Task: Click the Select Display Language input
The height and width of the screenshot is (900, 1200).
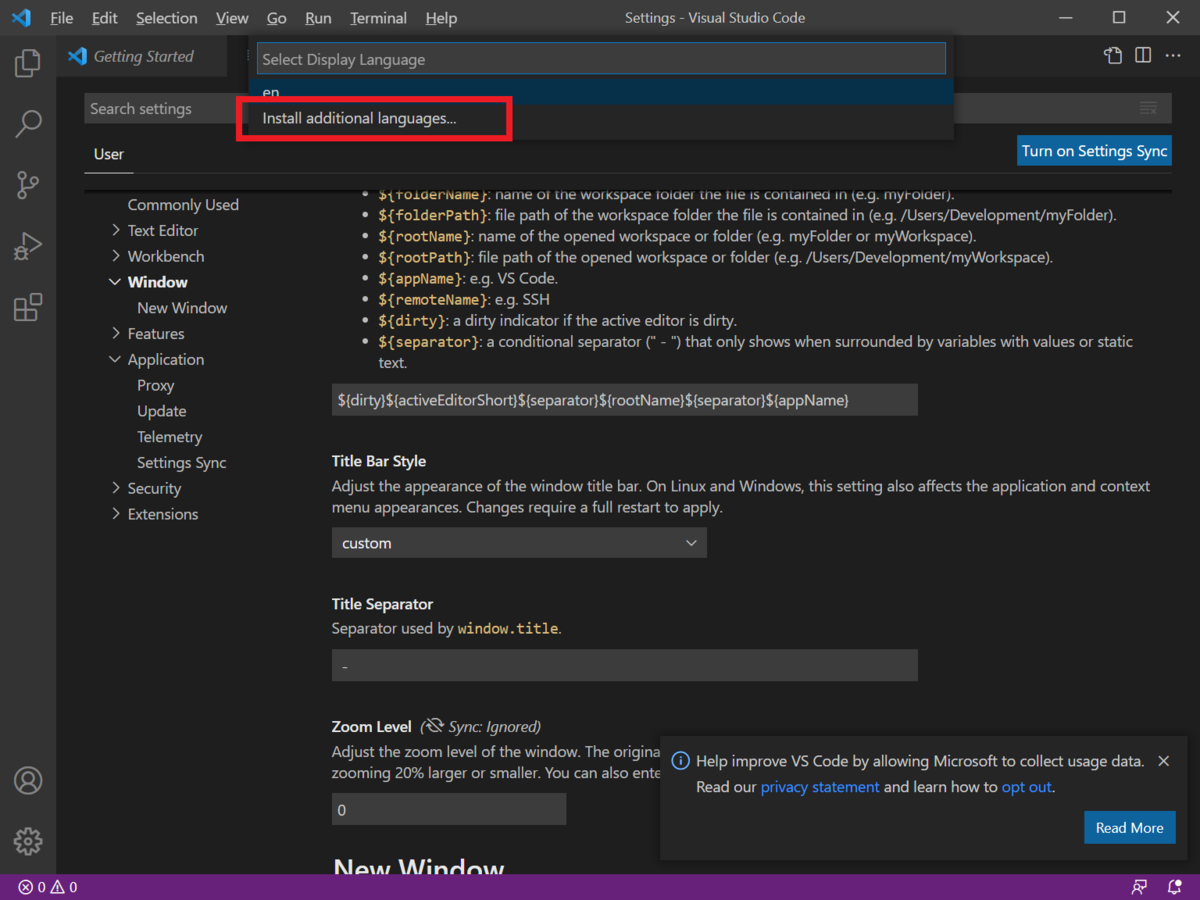Action: coord(601,59)
